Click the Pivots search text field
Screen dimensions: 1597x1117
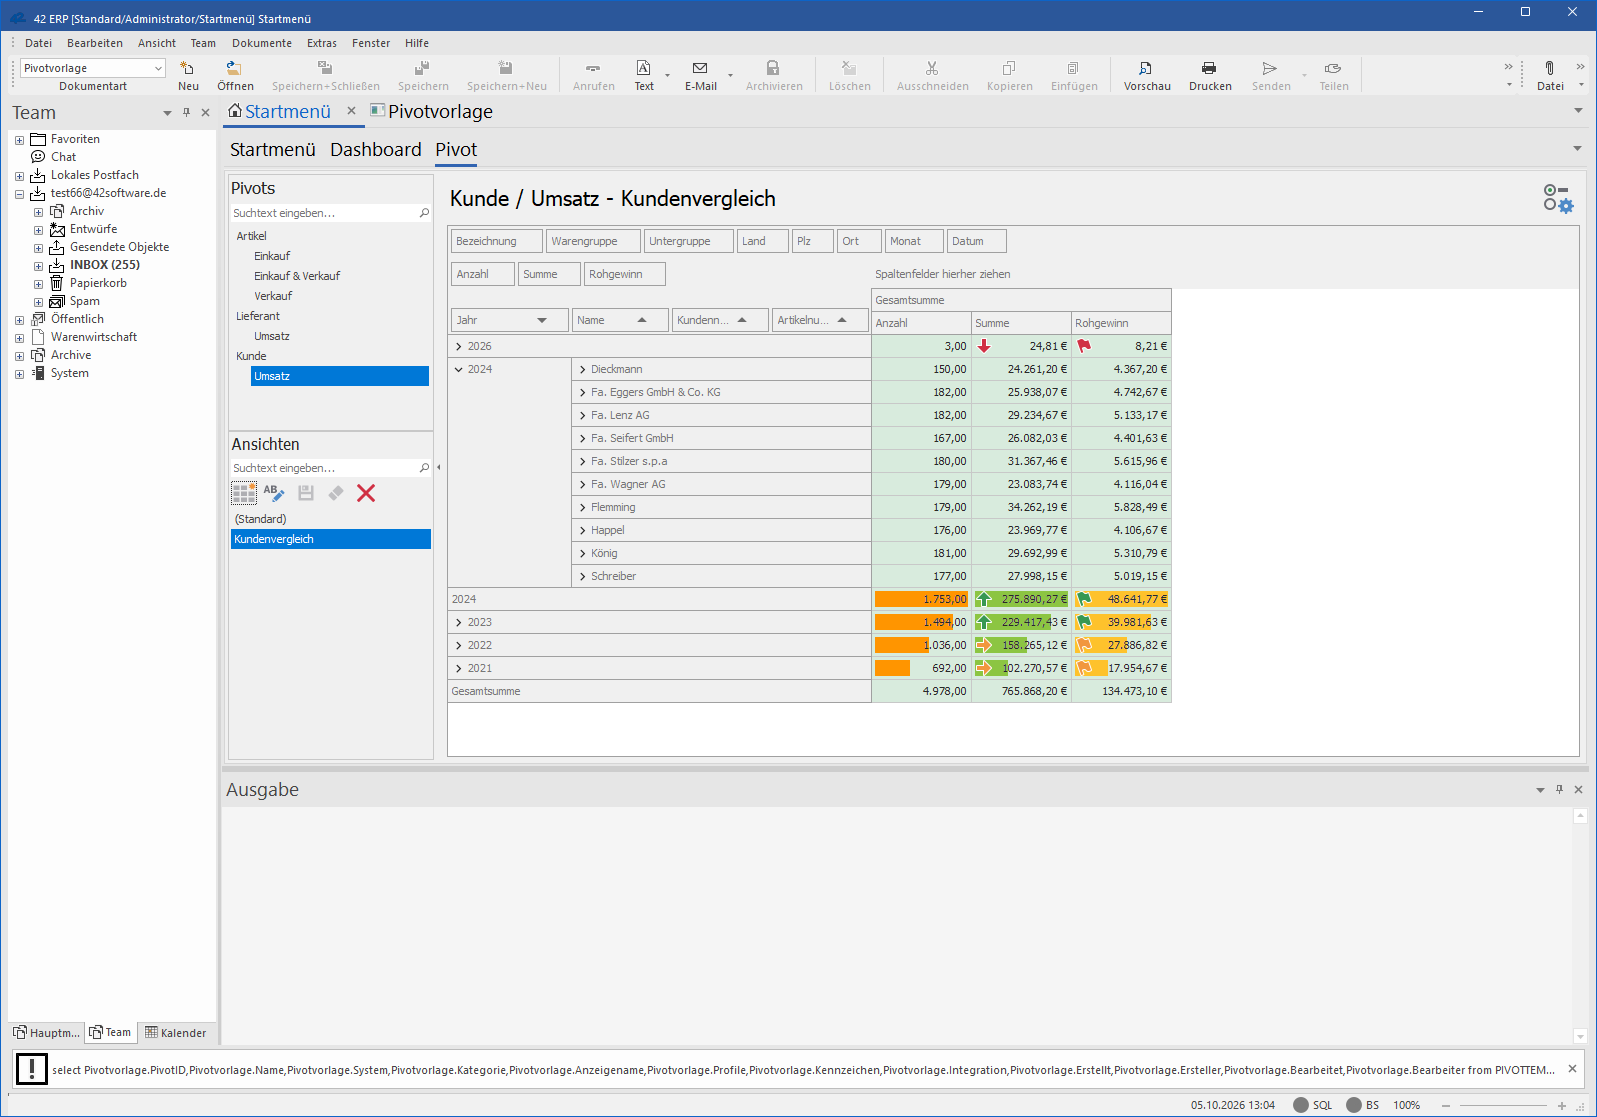point(324,213)
